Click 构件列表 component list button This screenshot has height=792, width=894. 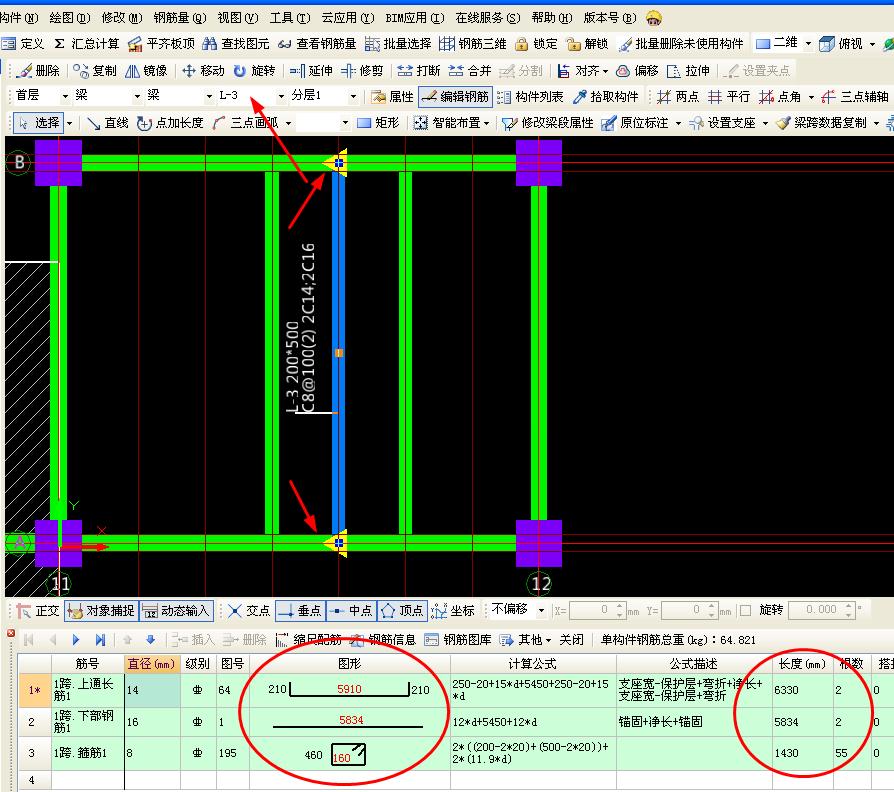point(530,97)
